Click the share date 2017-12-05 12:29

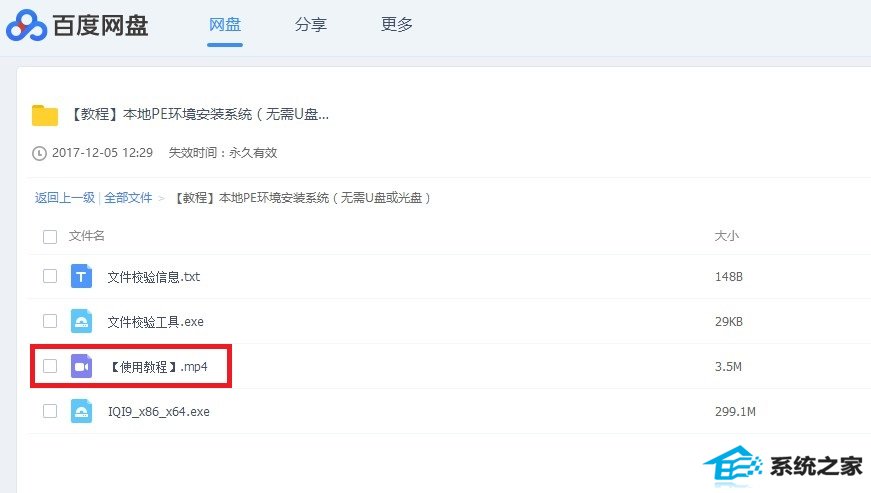click(x=102, y=153)
